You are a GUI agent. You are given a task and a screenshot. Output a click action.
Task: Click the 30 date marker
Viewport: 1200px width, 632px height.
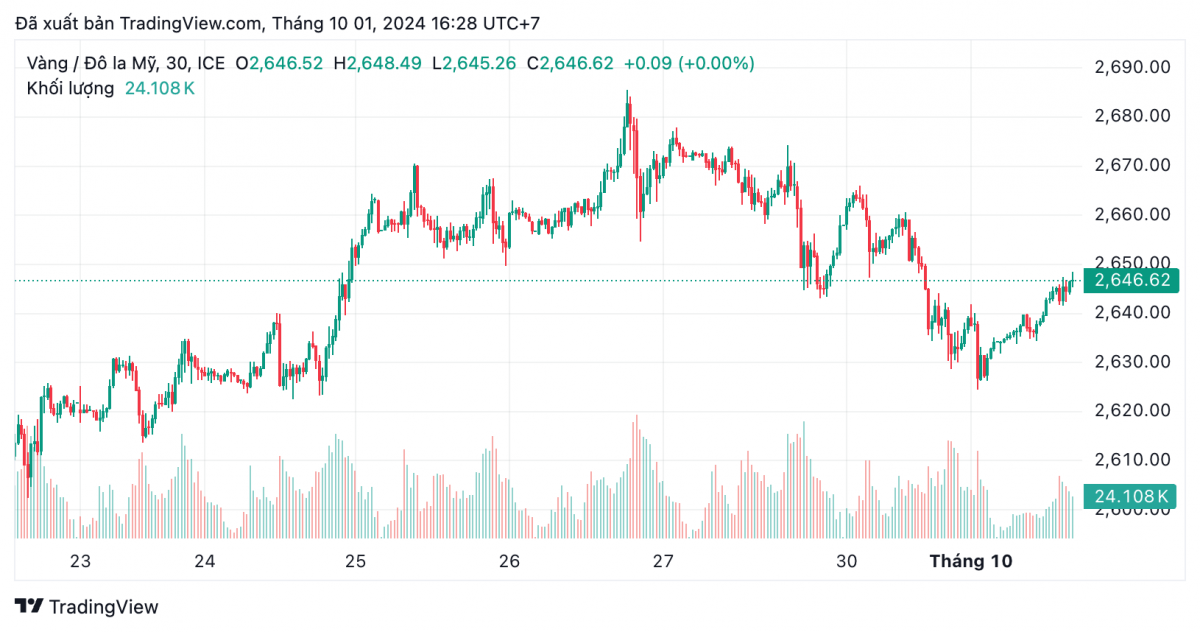pyautogui.click(x=847, y=562)
